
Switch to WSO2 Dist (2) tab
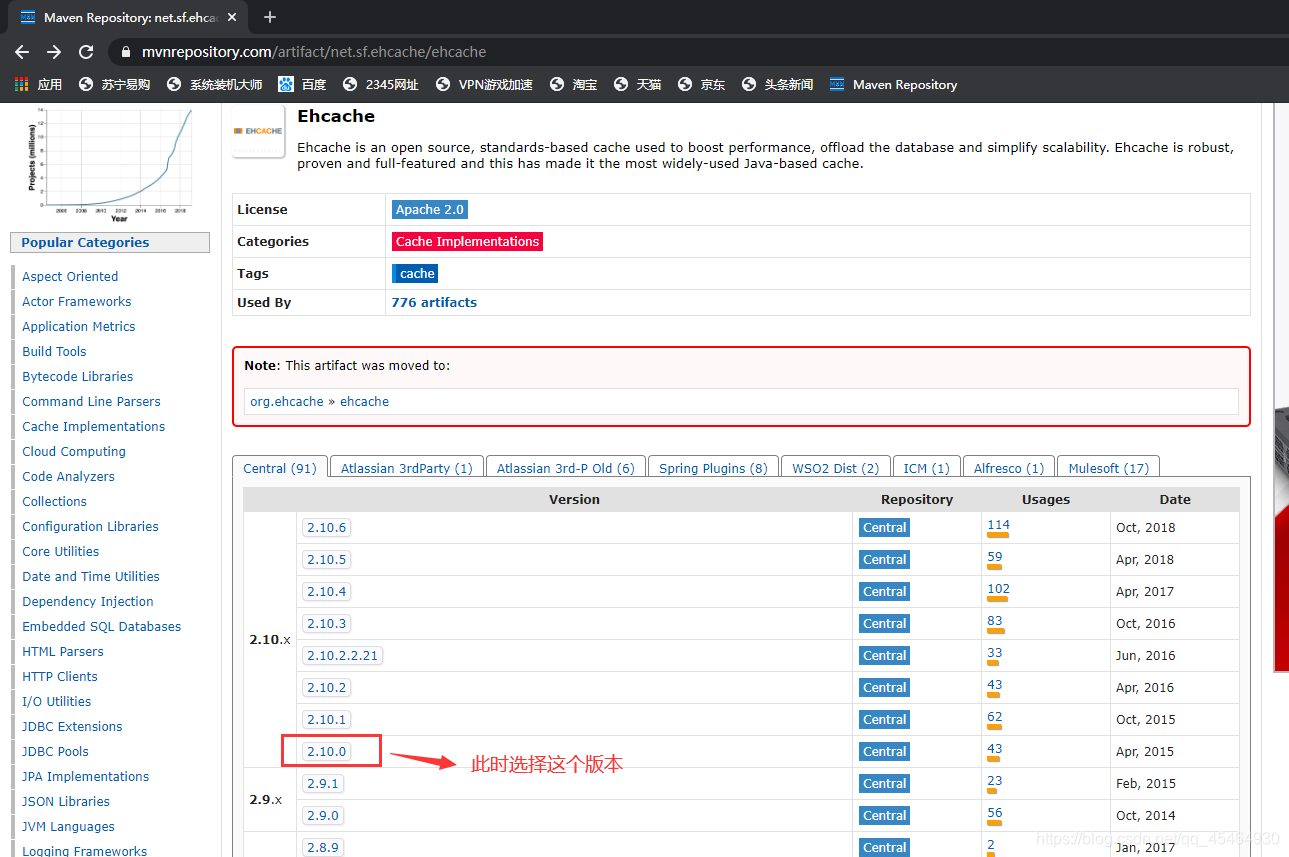[835, 468]
